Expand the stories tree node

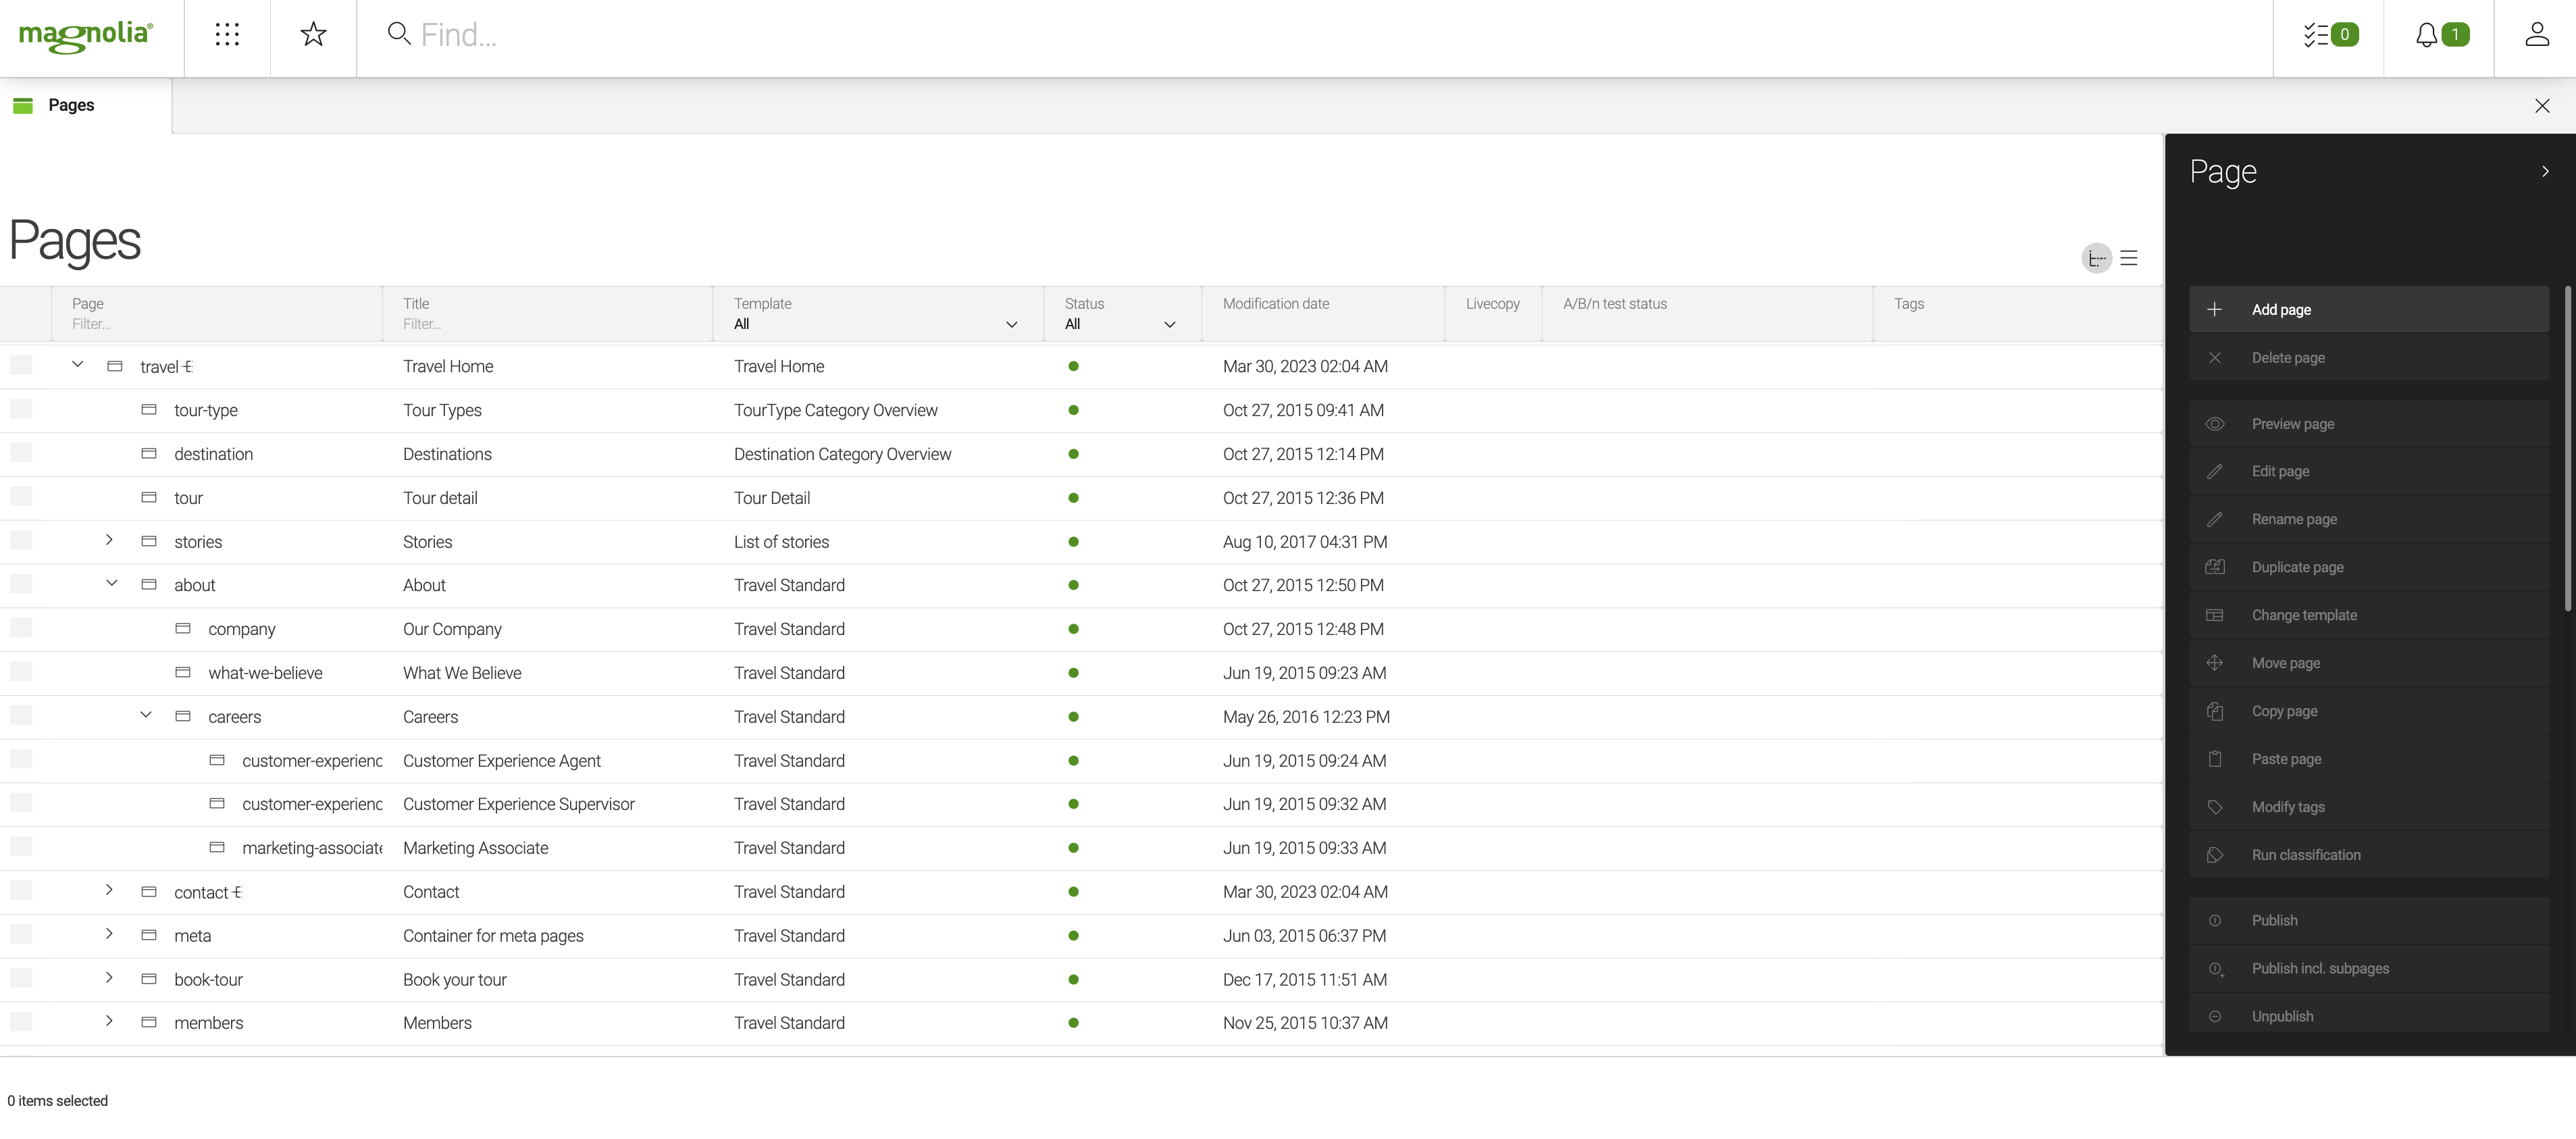(110, 540)
